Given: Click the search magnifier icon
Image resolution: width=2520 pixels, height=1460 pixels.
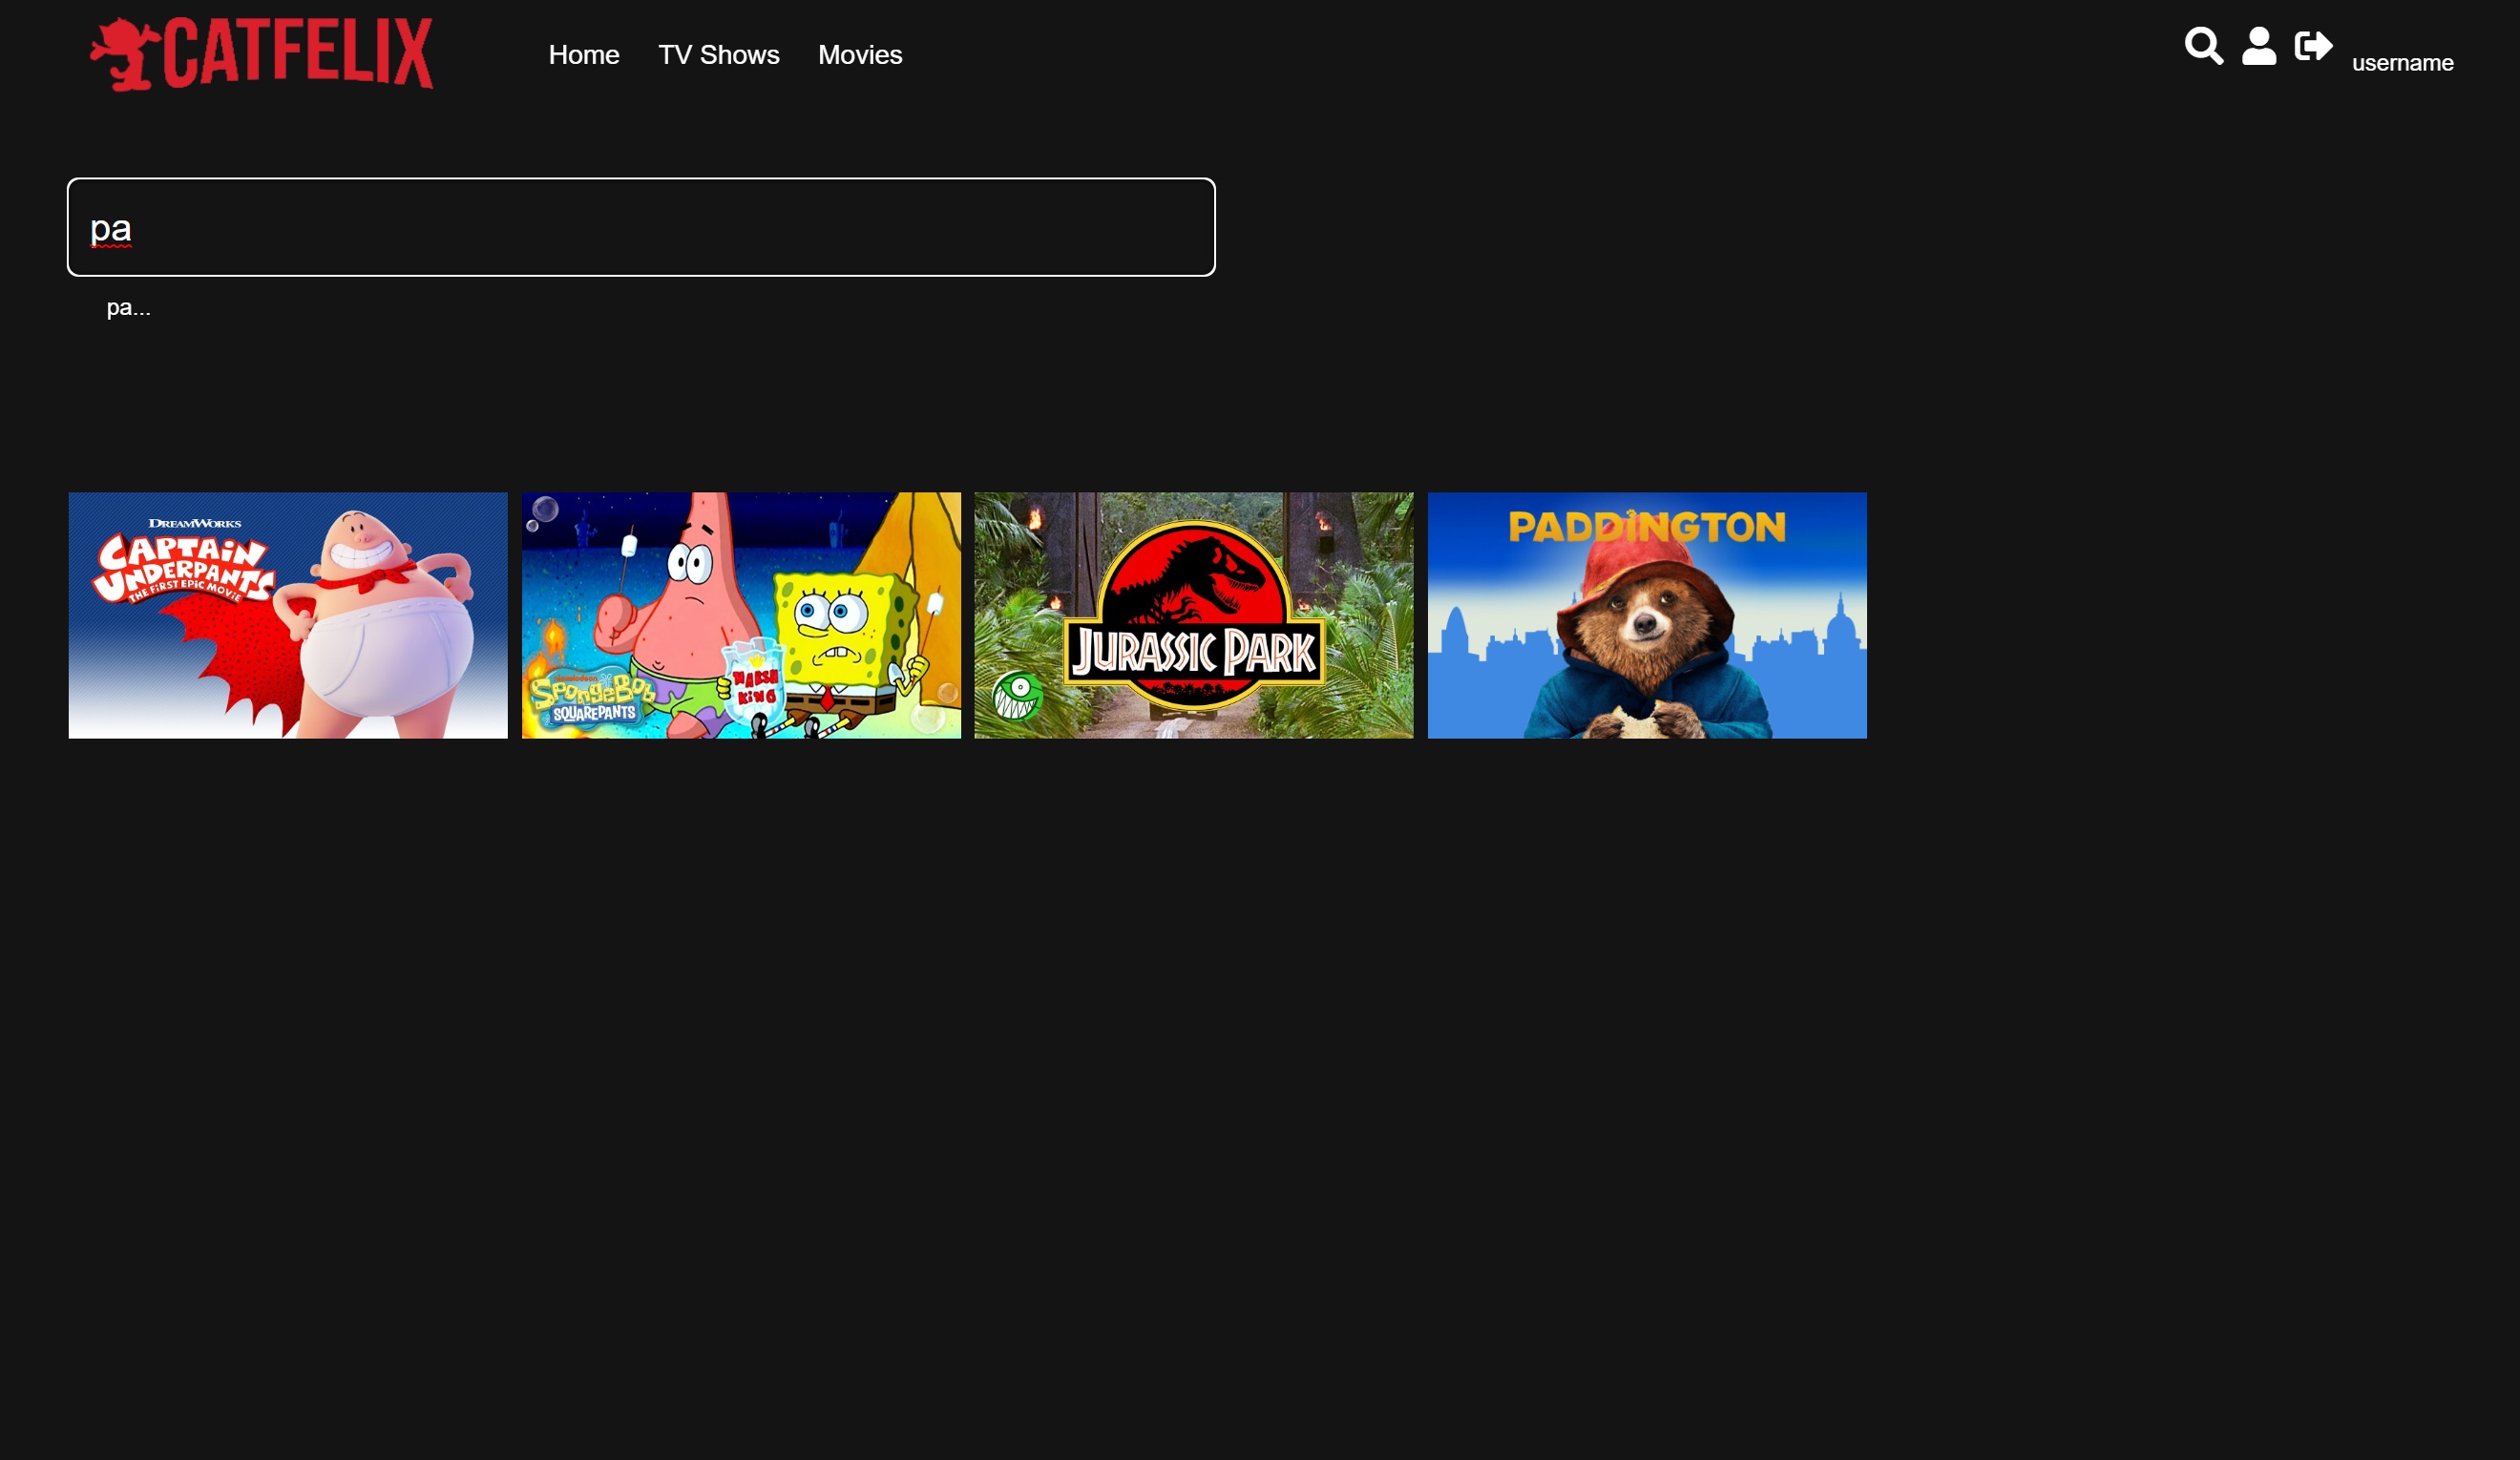Looking at the screenshot, I should pos(2204,46).
